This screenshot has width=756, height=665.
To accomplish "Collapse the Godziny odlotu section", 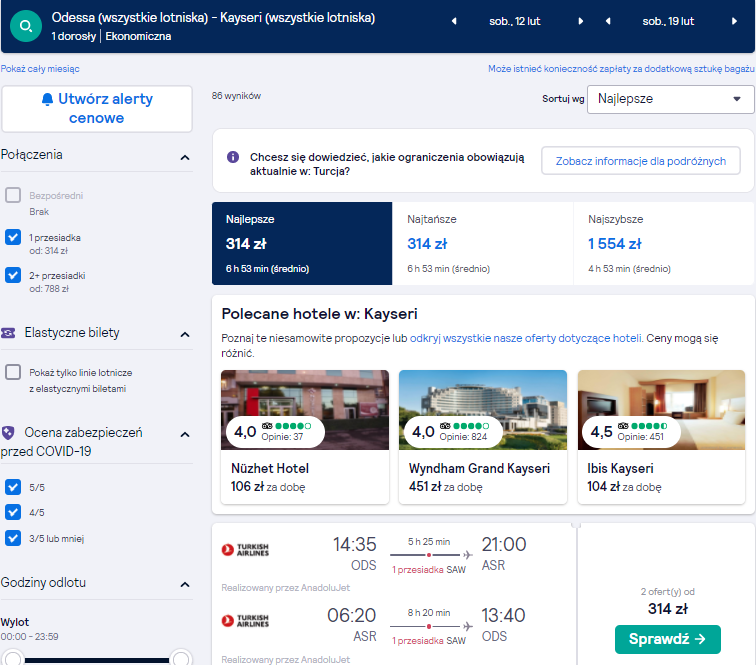I will (185, 584).
